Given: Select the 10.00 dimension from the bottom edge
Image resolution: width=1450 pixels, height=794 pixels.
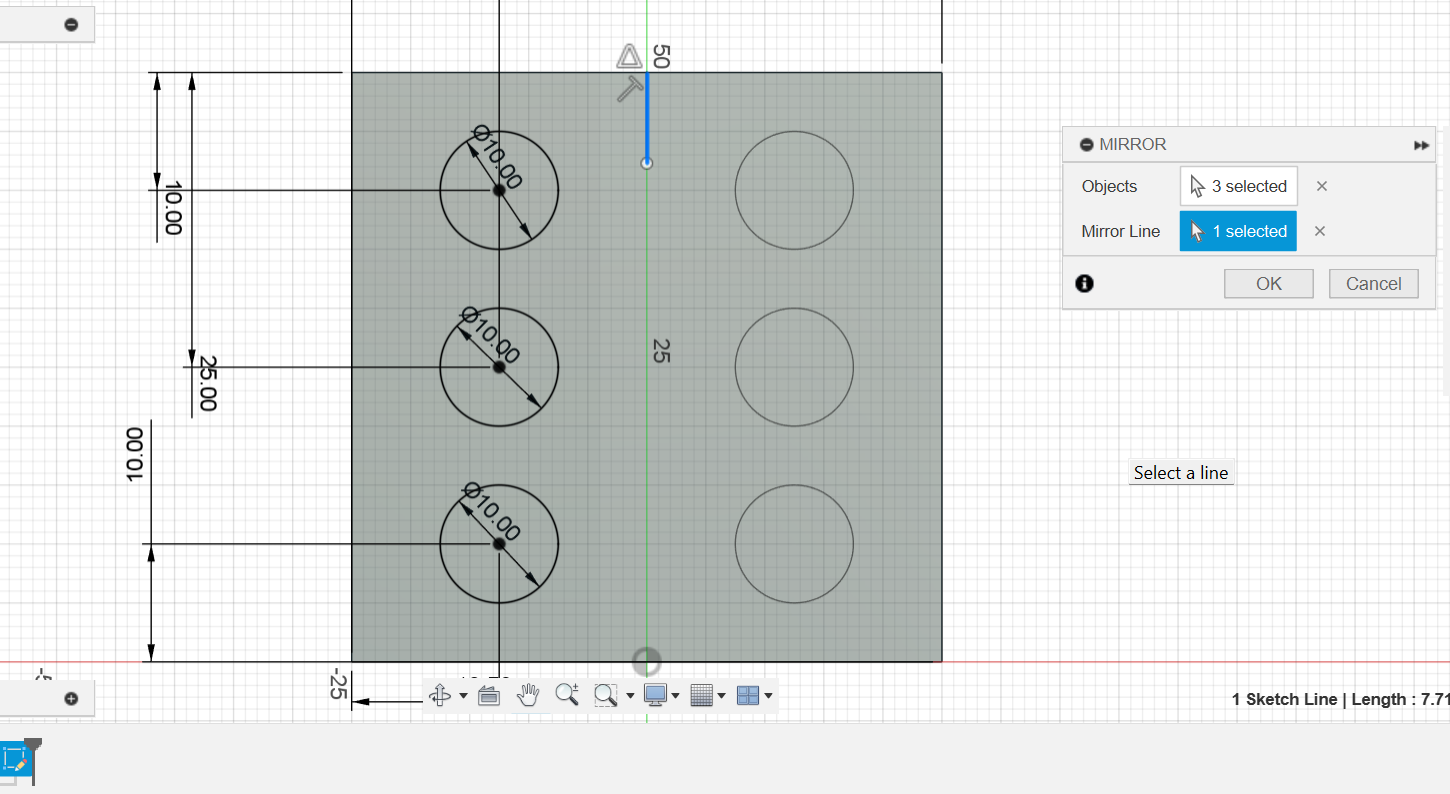Looking at the screenshot, I should click(135, 454).
